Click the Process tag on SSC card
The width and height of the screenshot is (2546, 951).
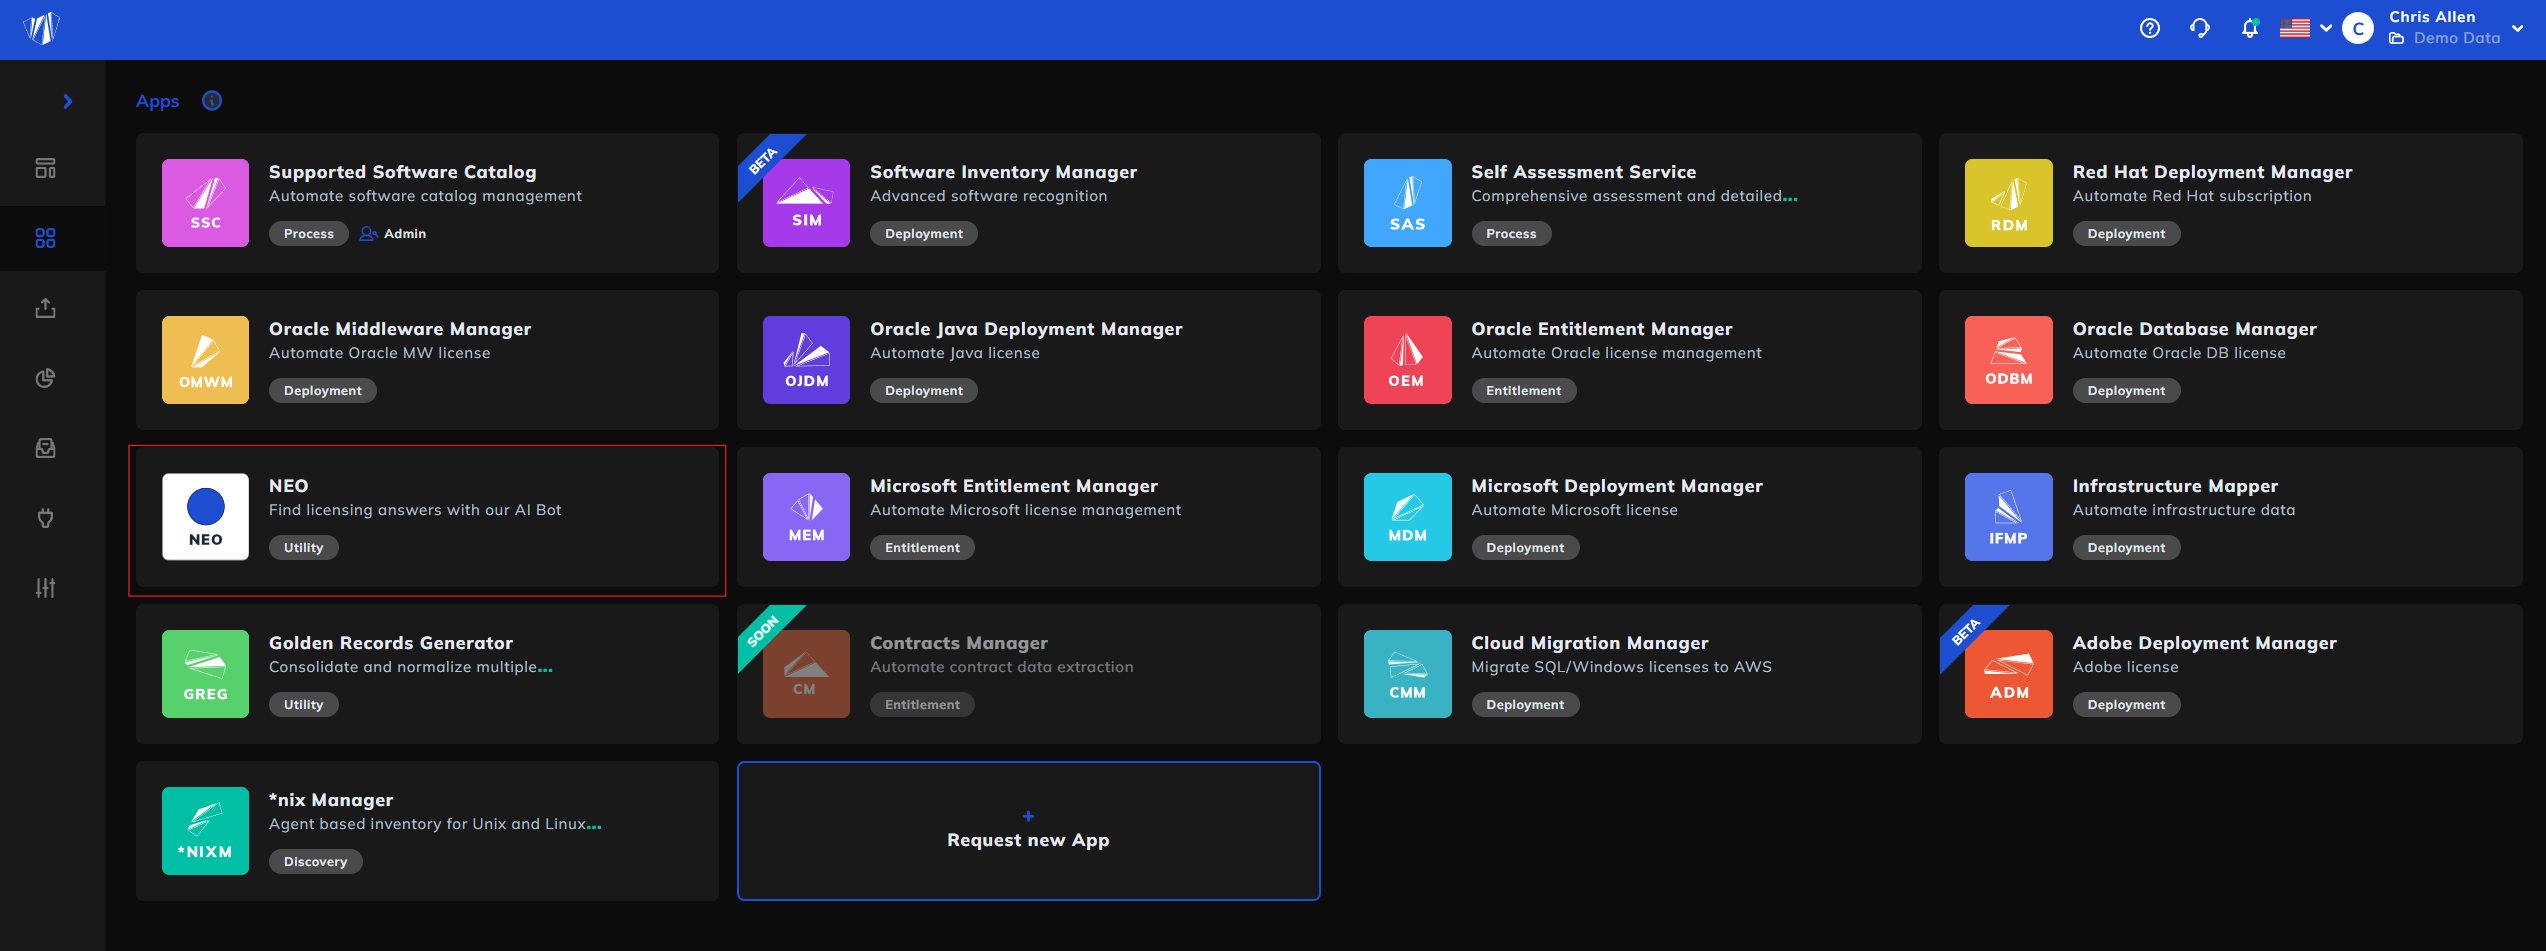click(308, 233)
